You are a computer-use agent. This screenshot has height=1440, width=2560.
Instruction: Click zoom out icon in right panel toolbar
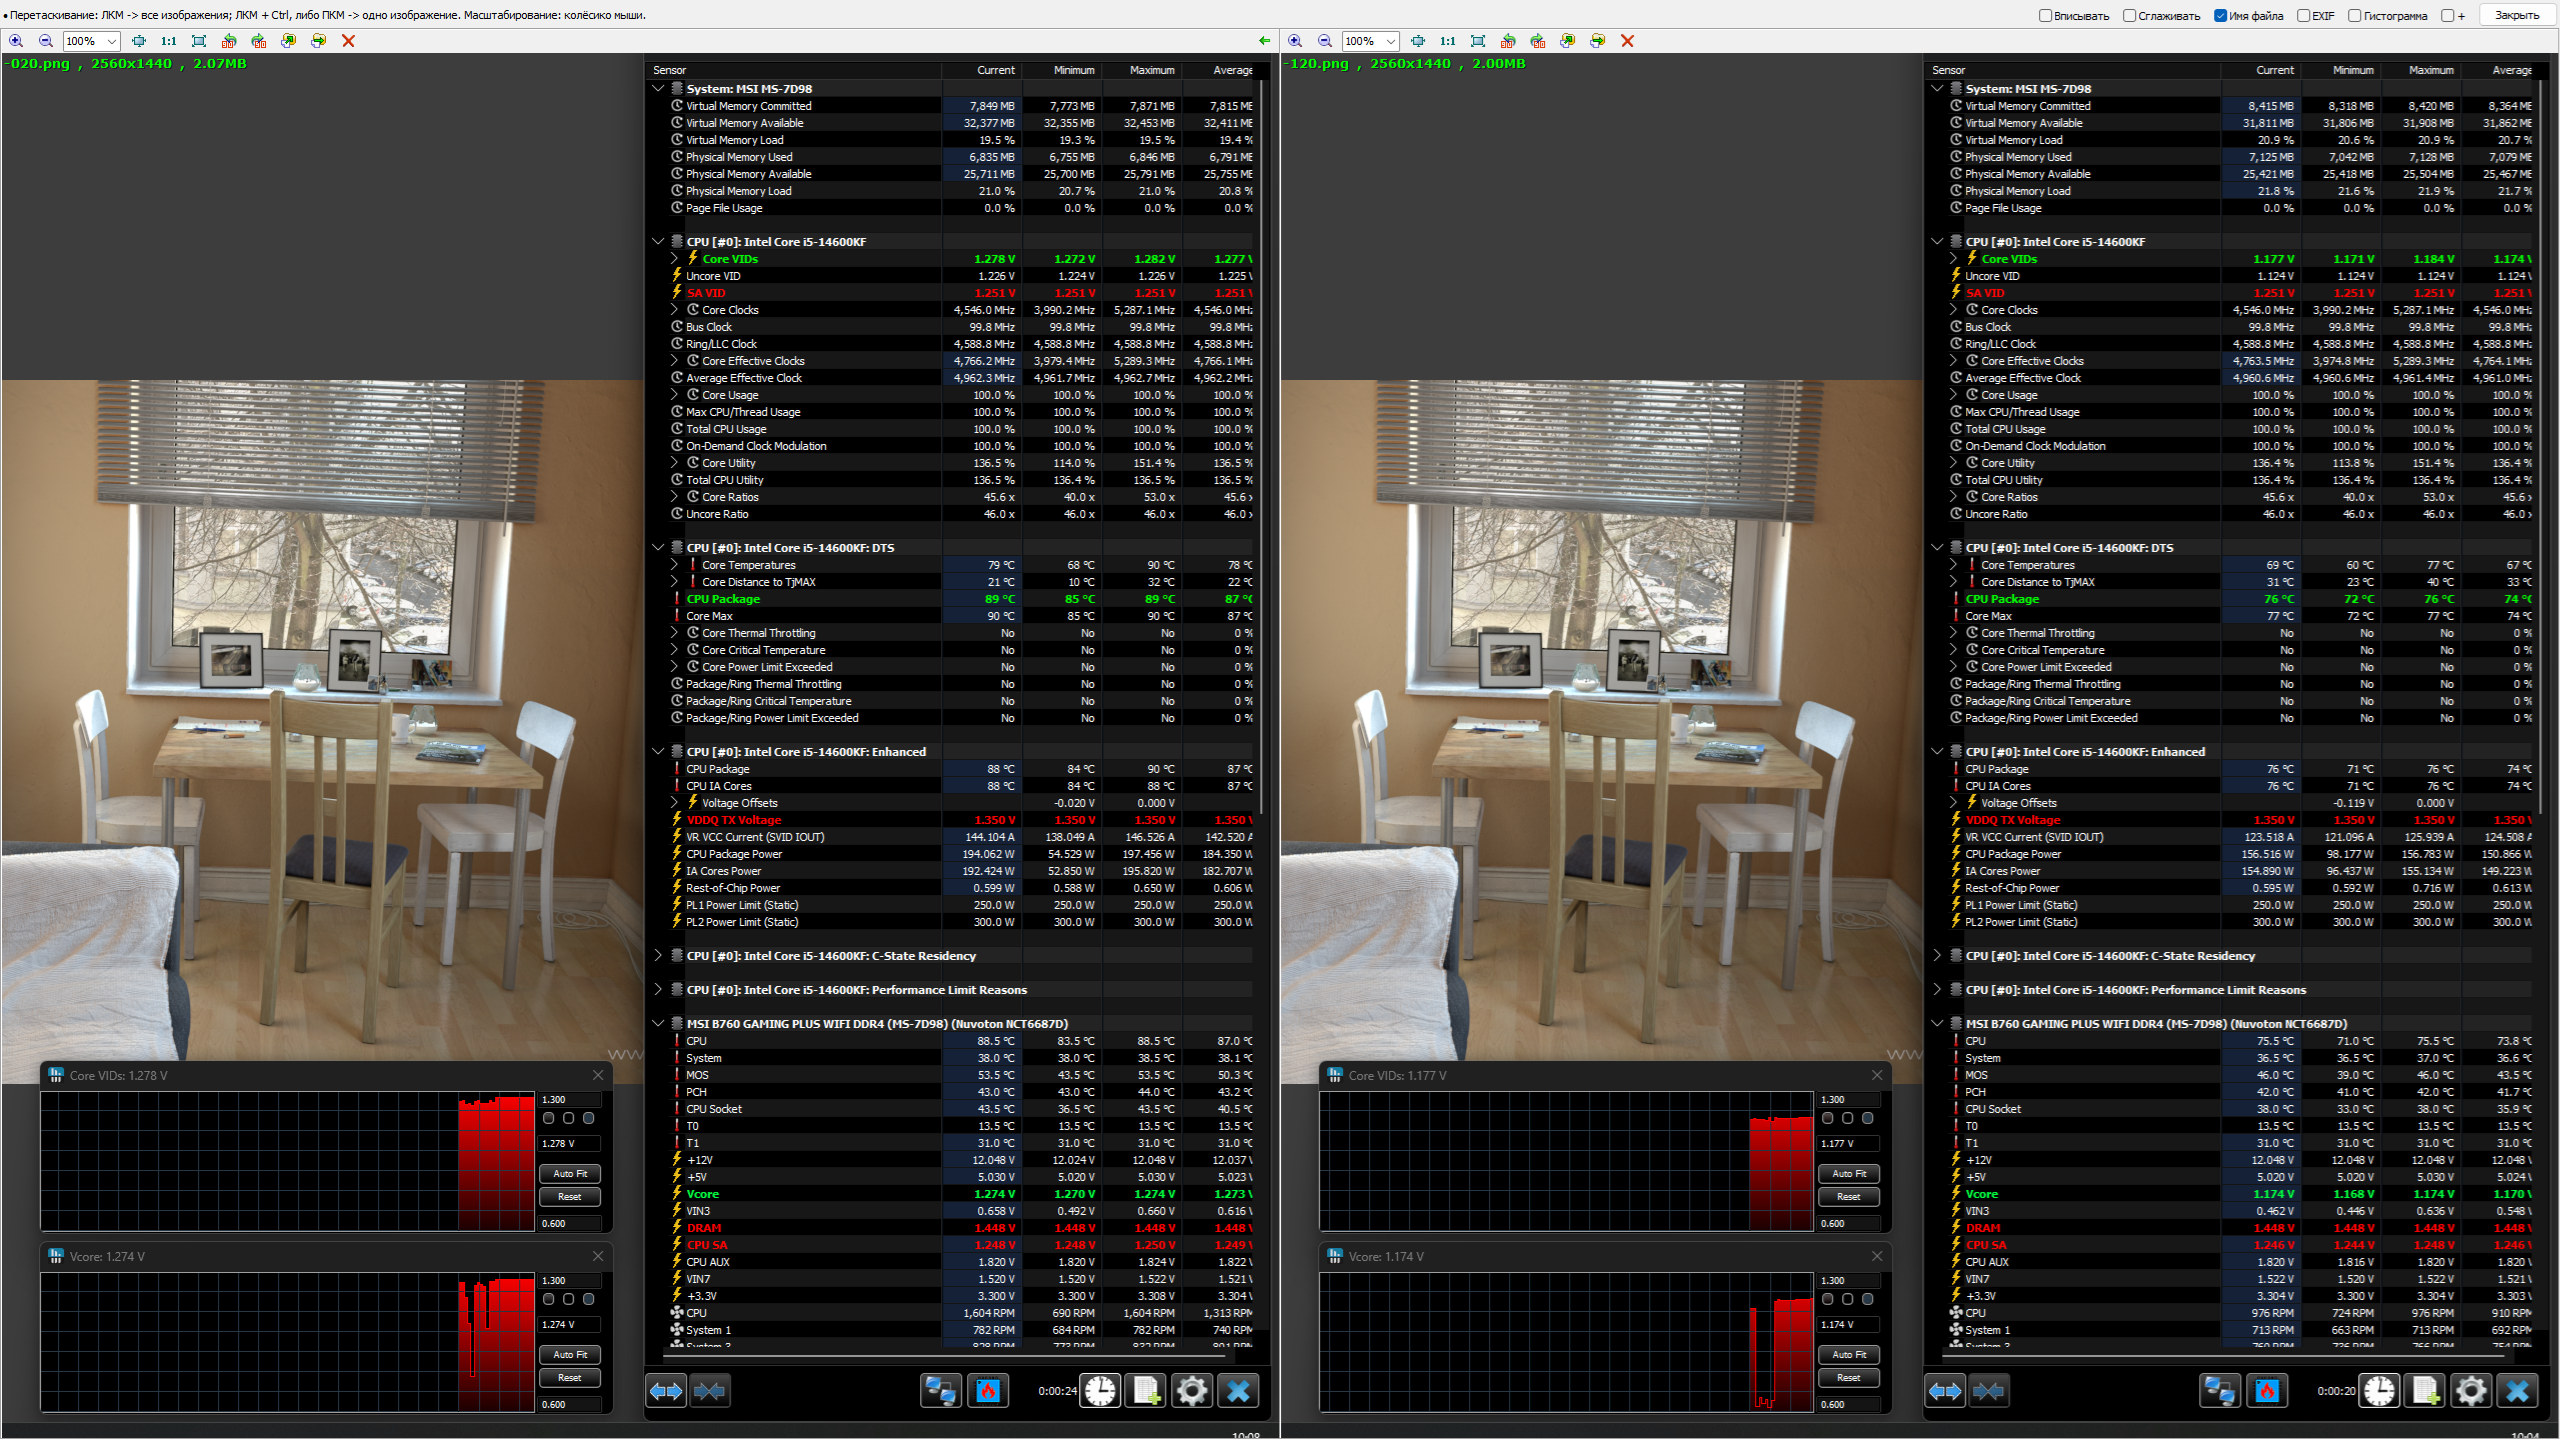point(1325,41)
